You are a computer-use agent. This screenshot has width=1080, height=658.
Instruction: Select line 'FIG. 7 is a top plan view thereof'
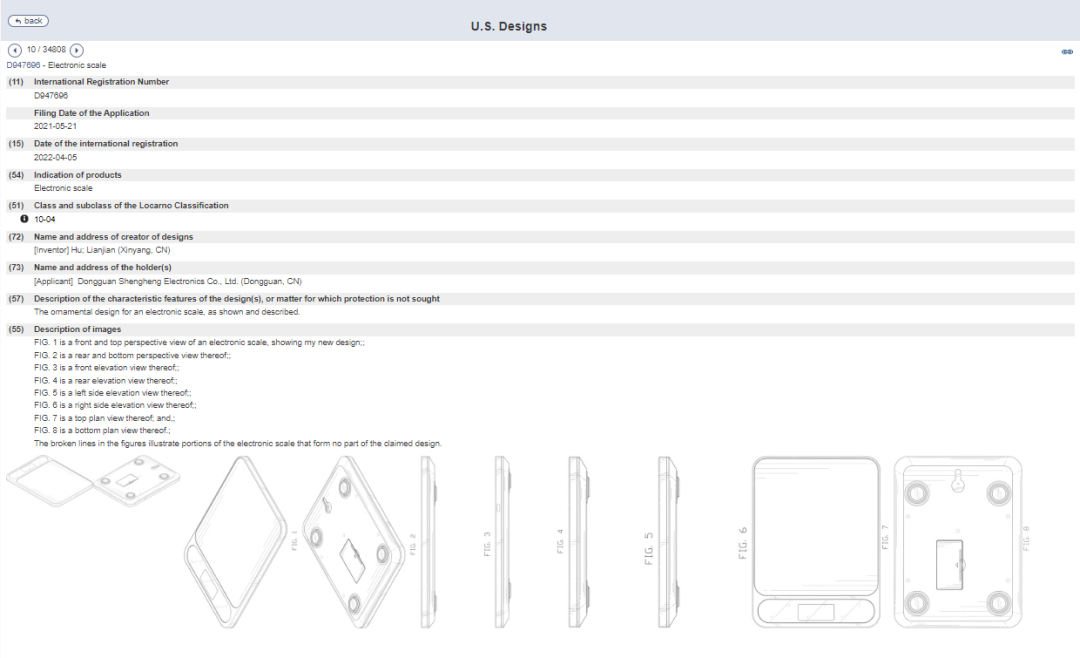coord(104,418)
